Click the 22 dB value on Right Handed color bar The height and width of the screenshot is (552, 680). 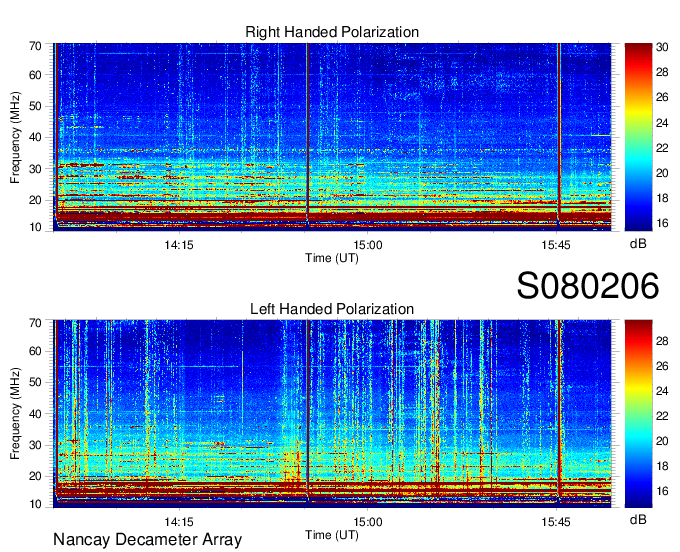click(663, 148)
